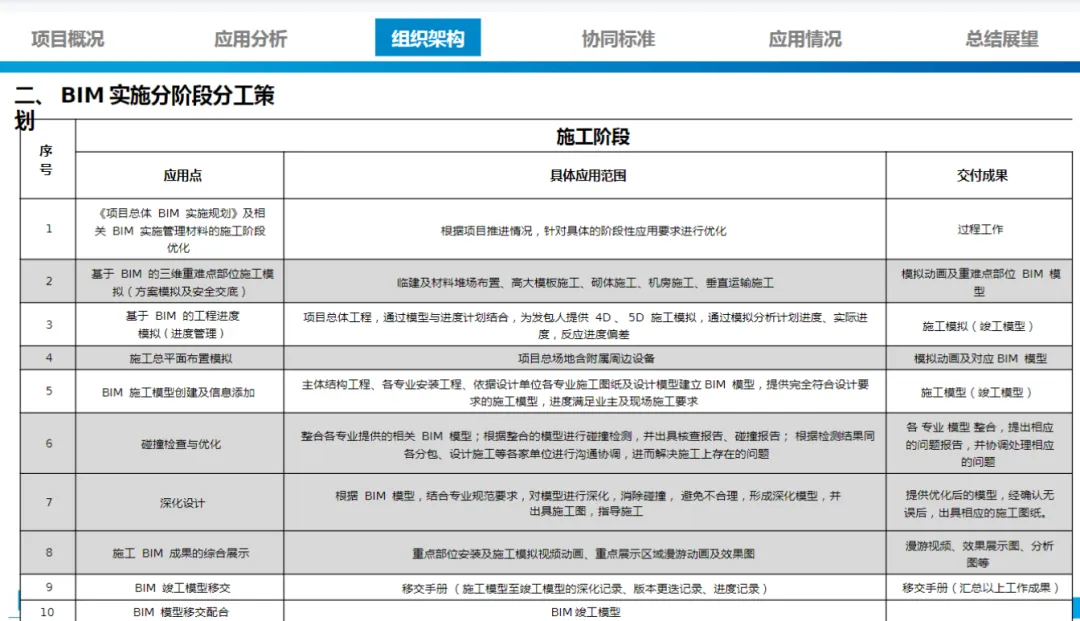Click 施工模拟（竣工模型）cell in row 3
The image size is (1080, 621).
[979, 325]
